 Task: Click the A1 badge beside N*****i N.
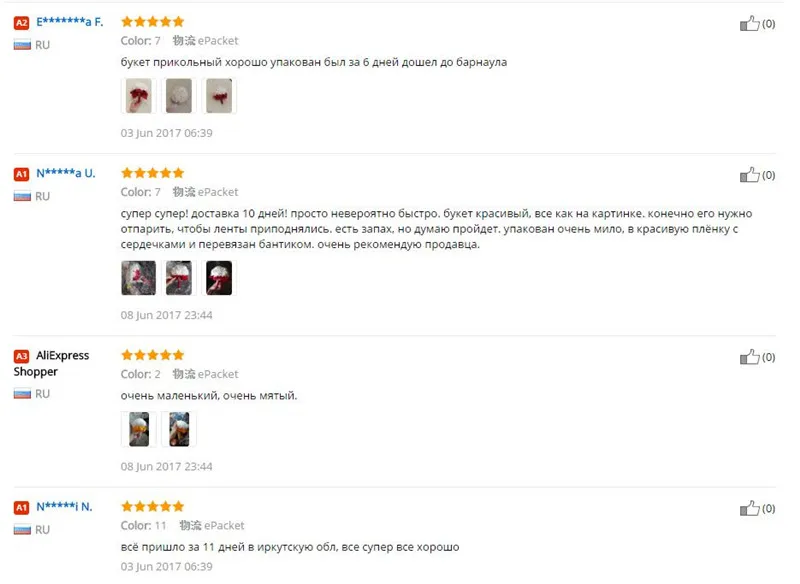tap(21, 507)
